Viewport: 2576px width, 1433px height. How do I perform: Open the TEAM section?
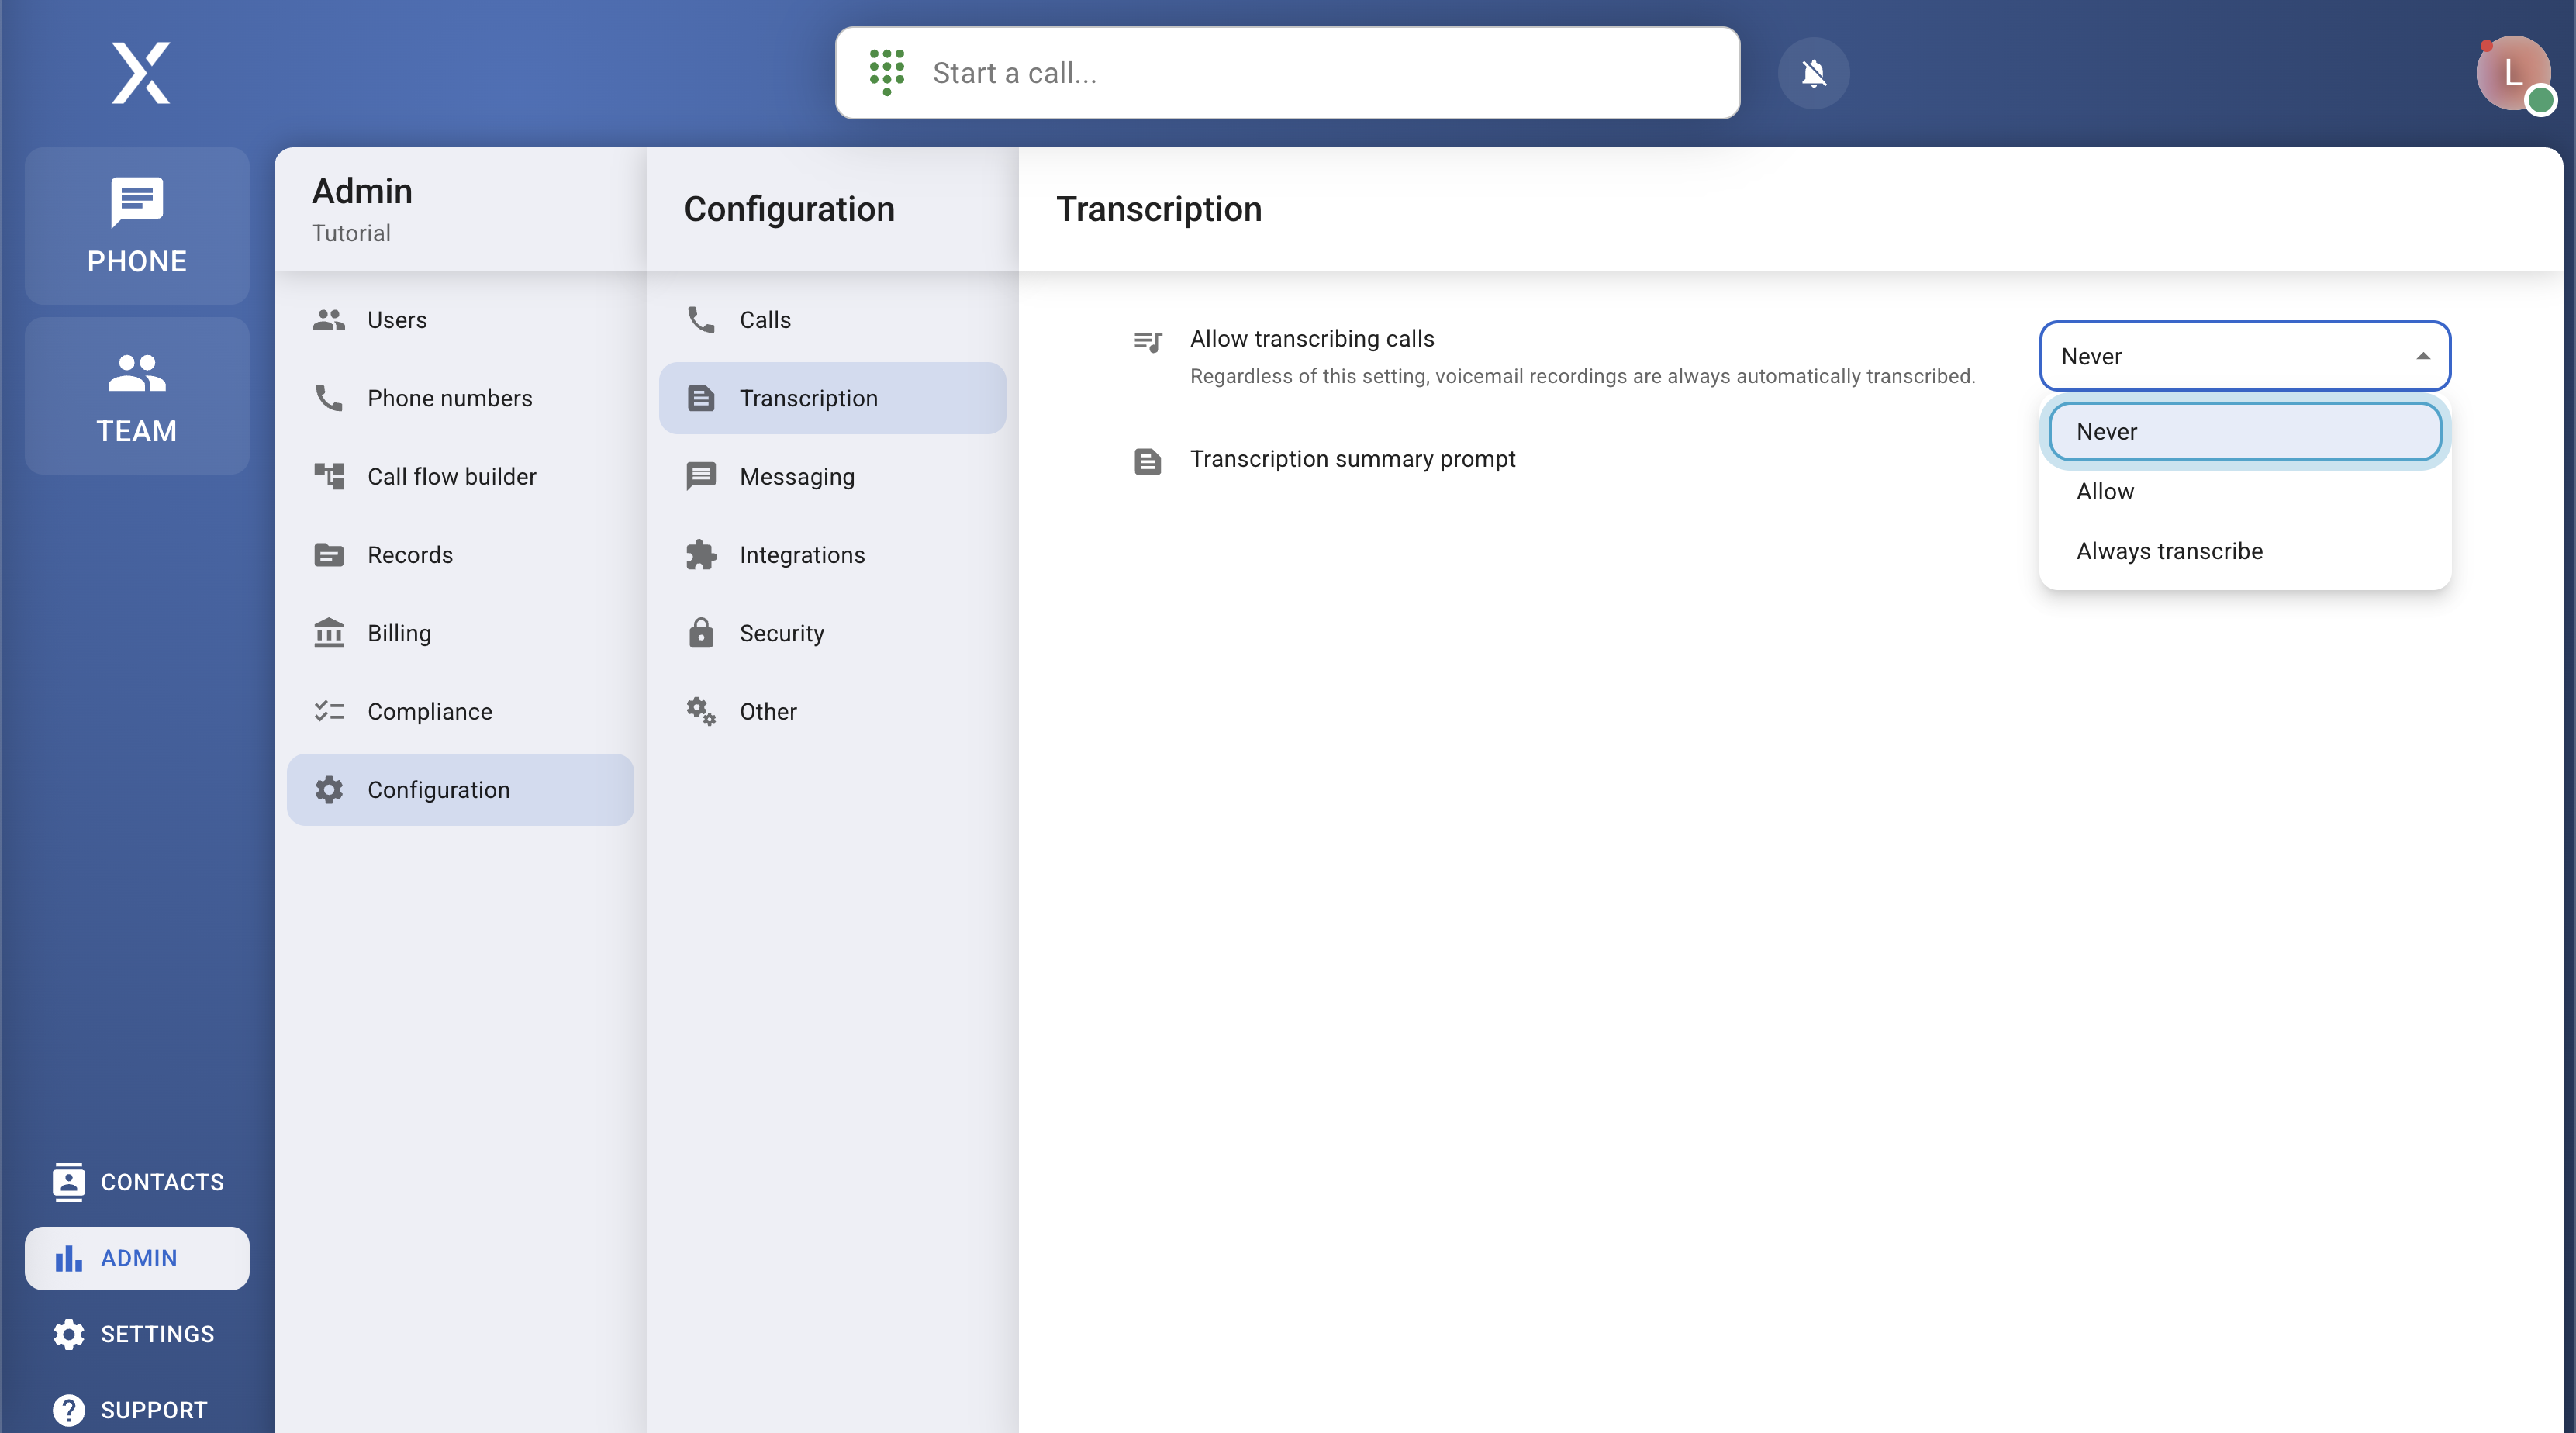pyautogui.click(x=137, y=396)
